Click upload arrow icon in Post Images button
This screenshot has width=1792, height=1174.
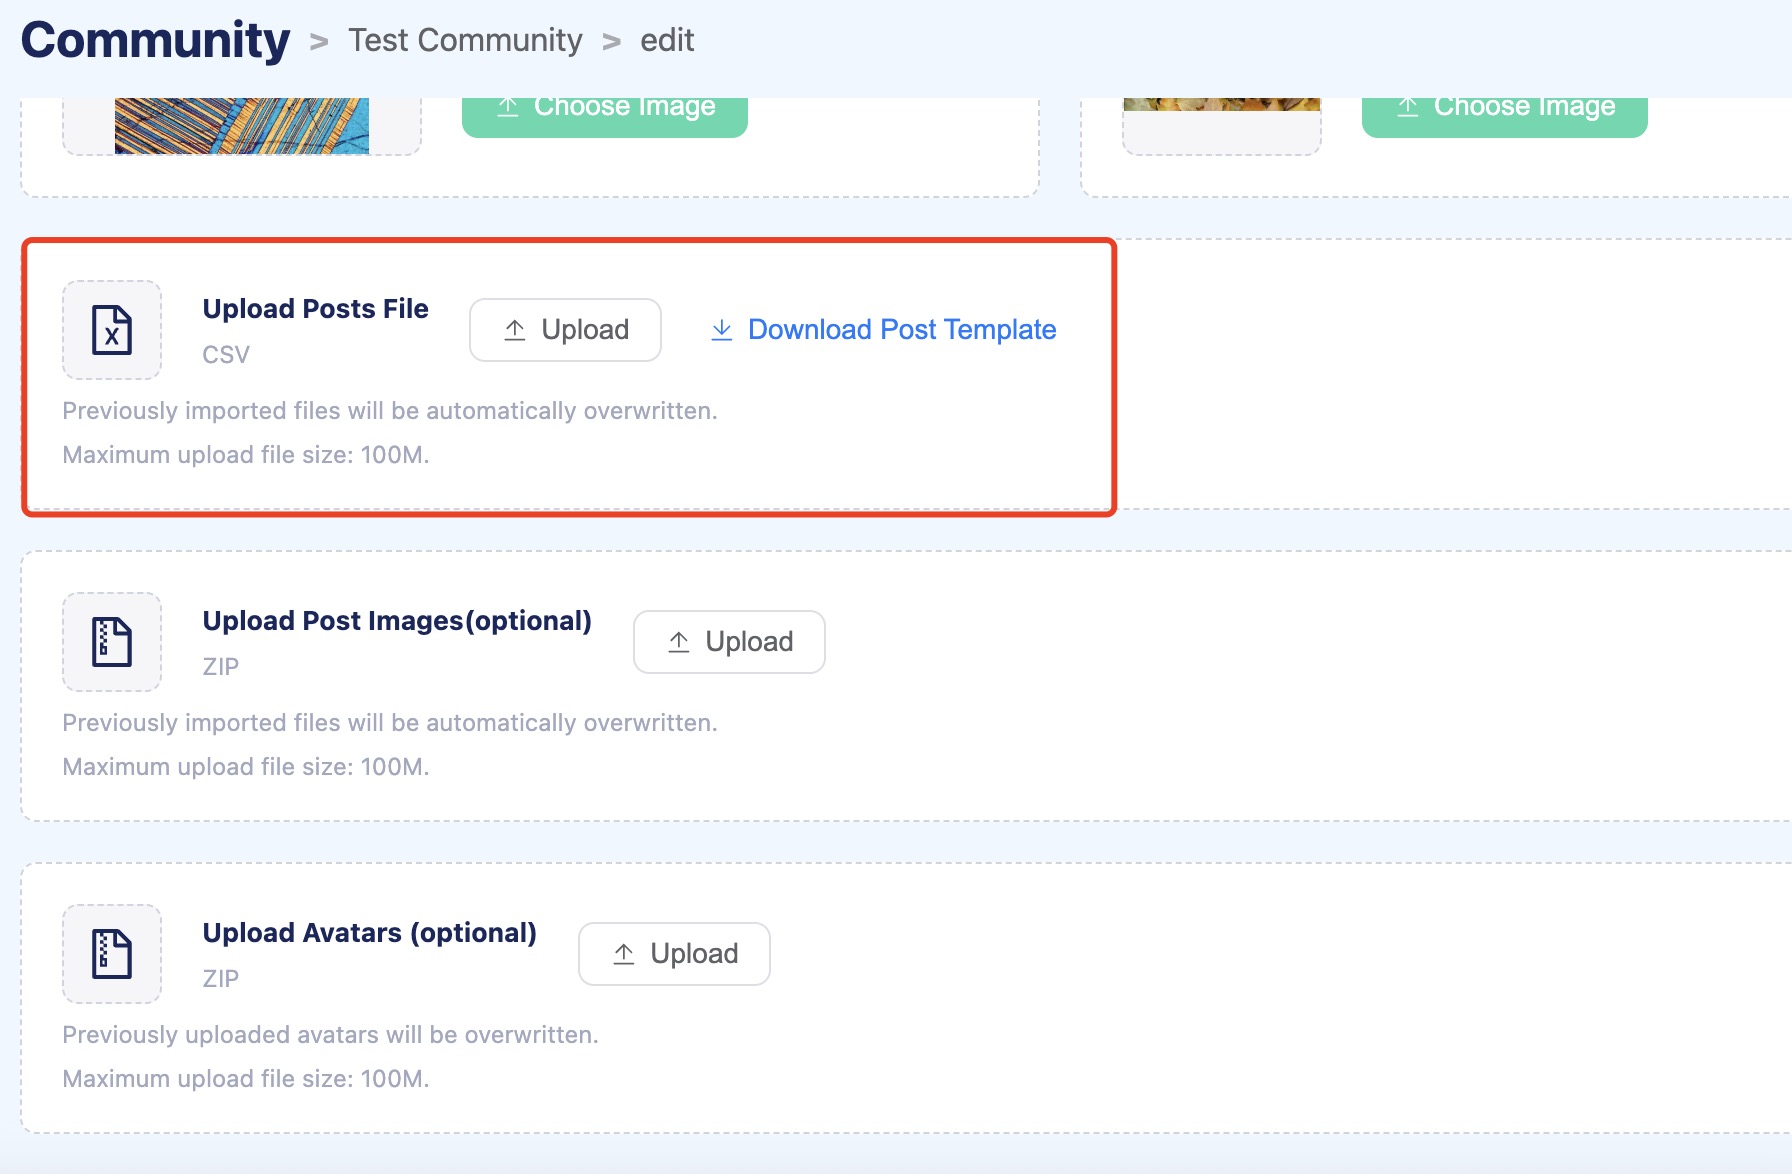coord(679,642)
